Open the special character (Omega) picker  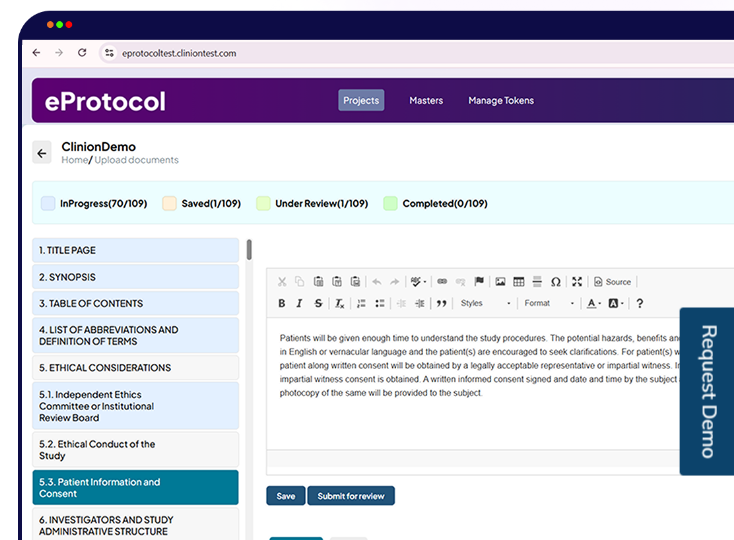[x=556, y=282]
